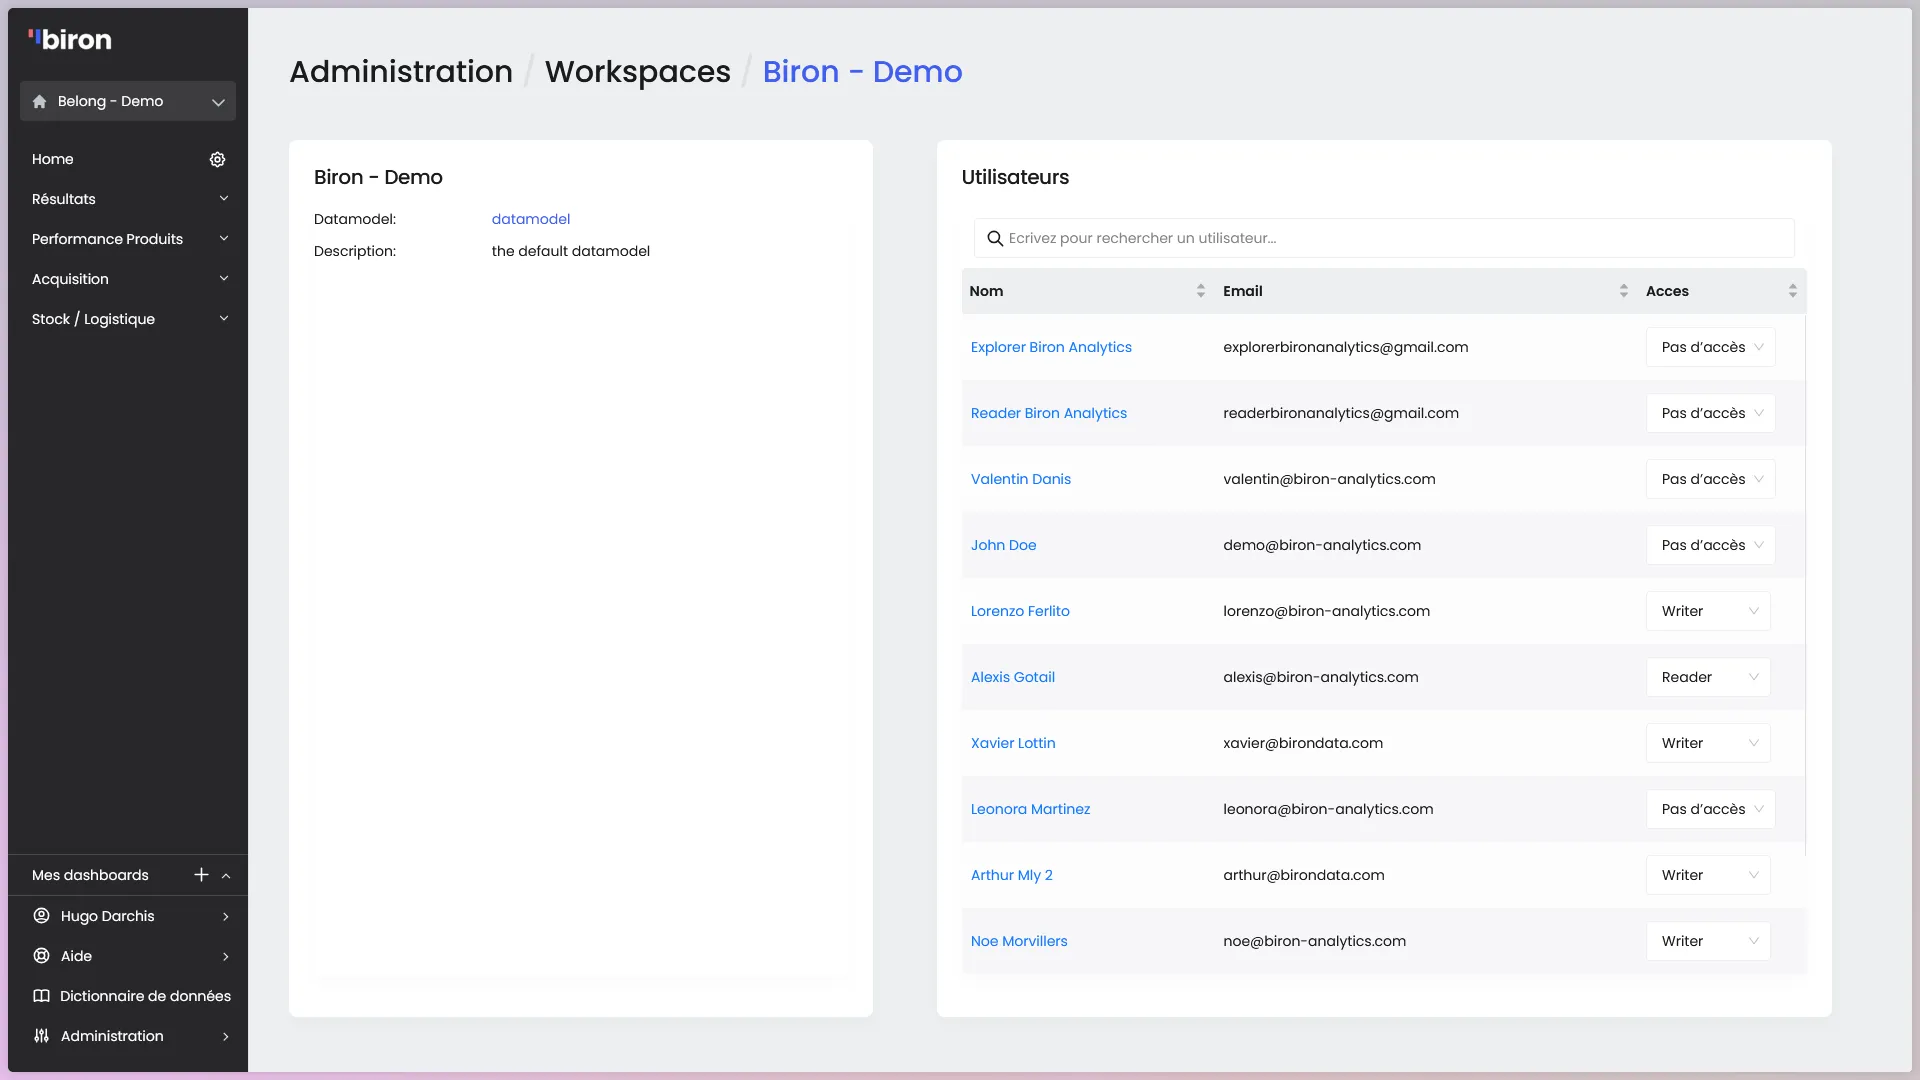Click the Utilisateurs panel heading
Viewport: 1920px width, 1080px height.
pyautogui.click(x=1015, y=177)
